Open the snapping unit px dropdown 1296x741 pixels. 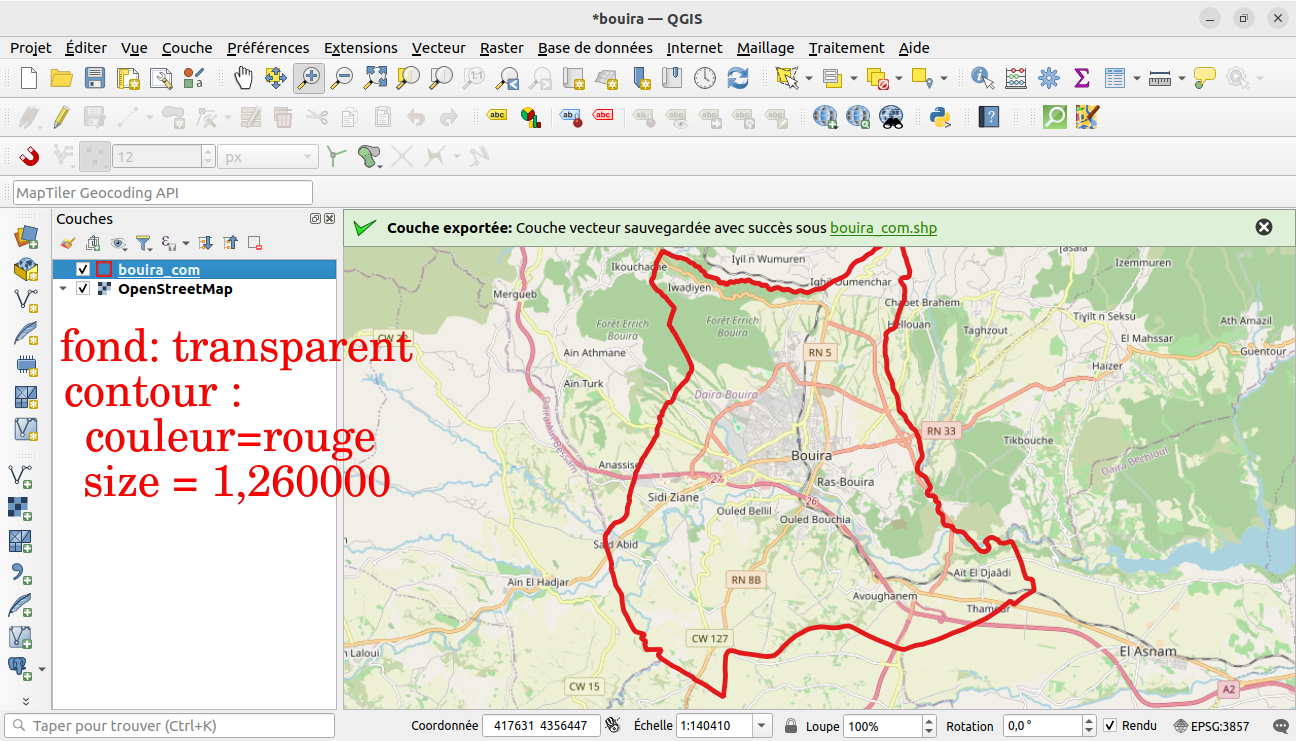tap(268, 156)
